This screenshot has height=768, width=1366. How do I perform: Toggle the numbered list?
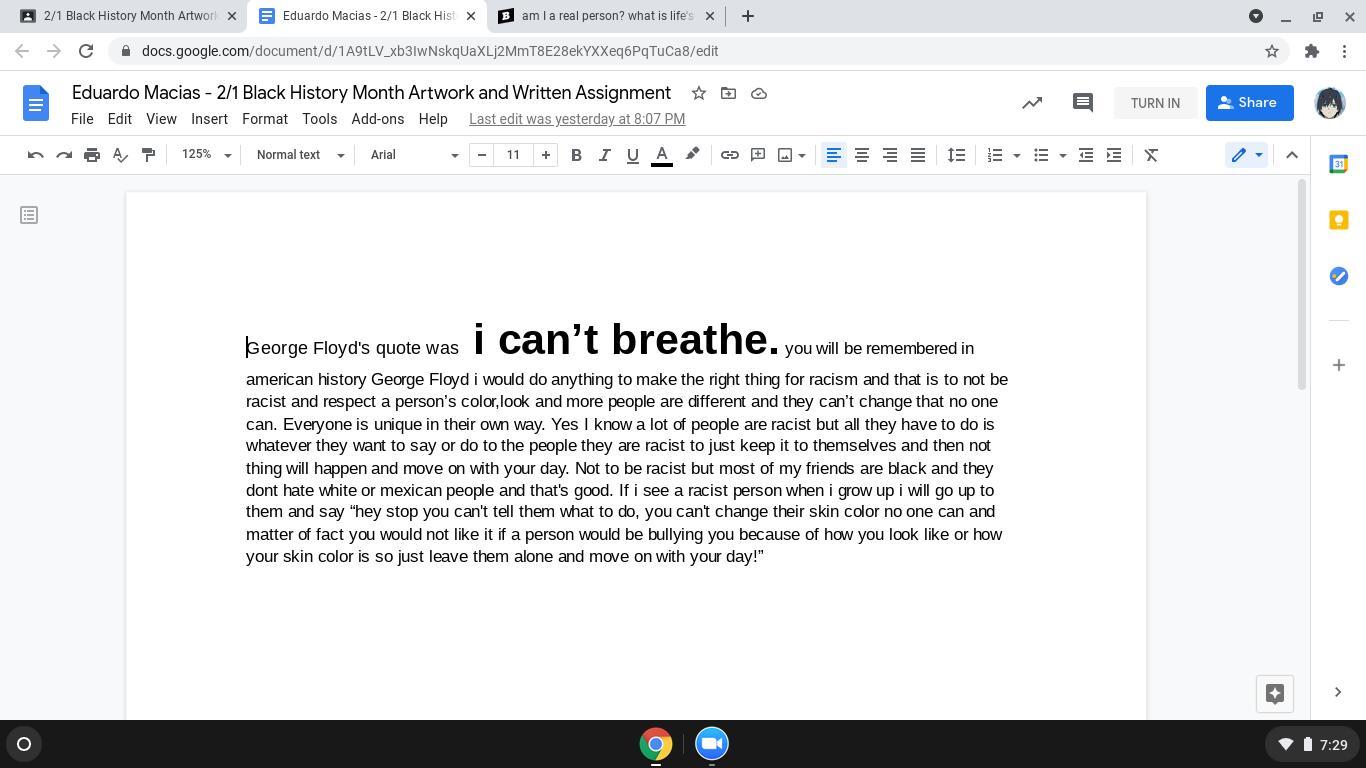point(995,155)
